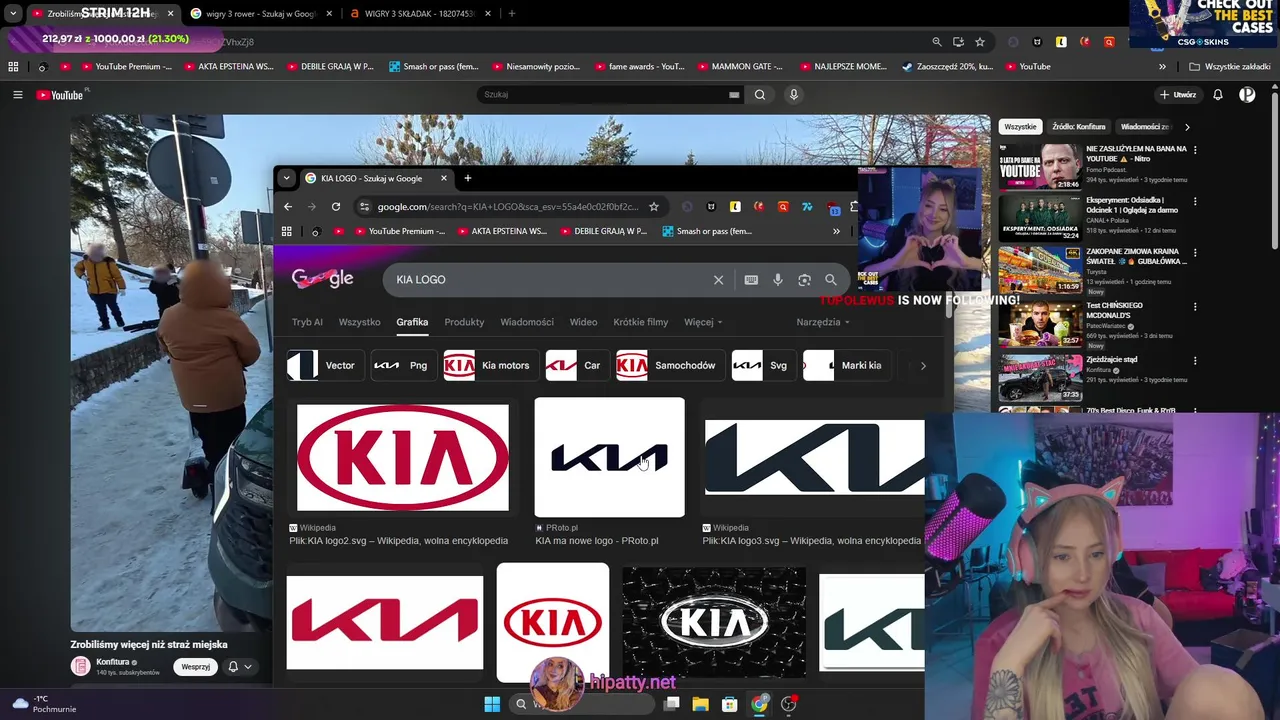Viewport: 1280px width, 720px height.
Task: Open Wszystkie zakładki bookmarks folder
Action: [1230, 67]
